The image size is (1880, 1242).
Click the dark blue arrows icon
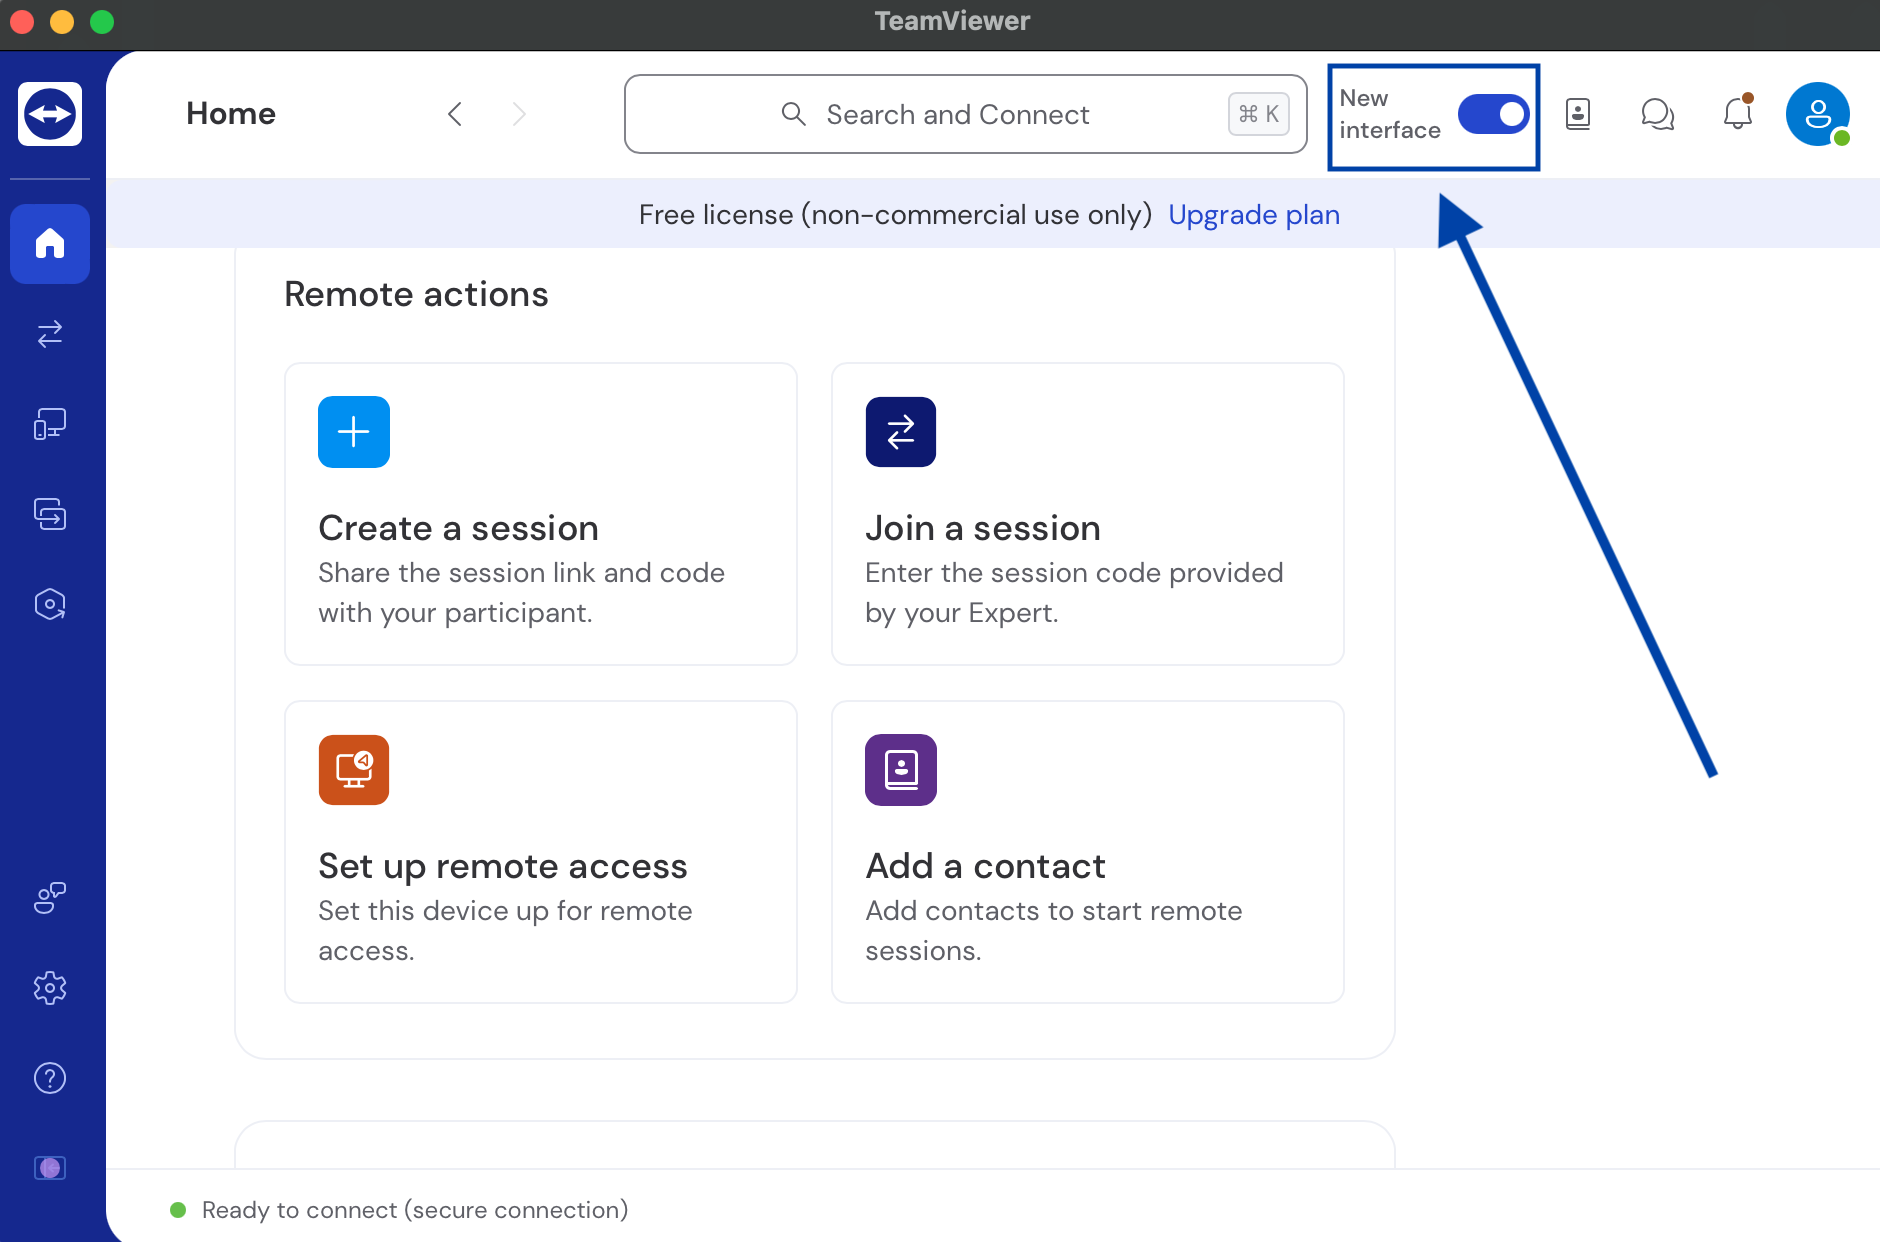pos(901,432)
